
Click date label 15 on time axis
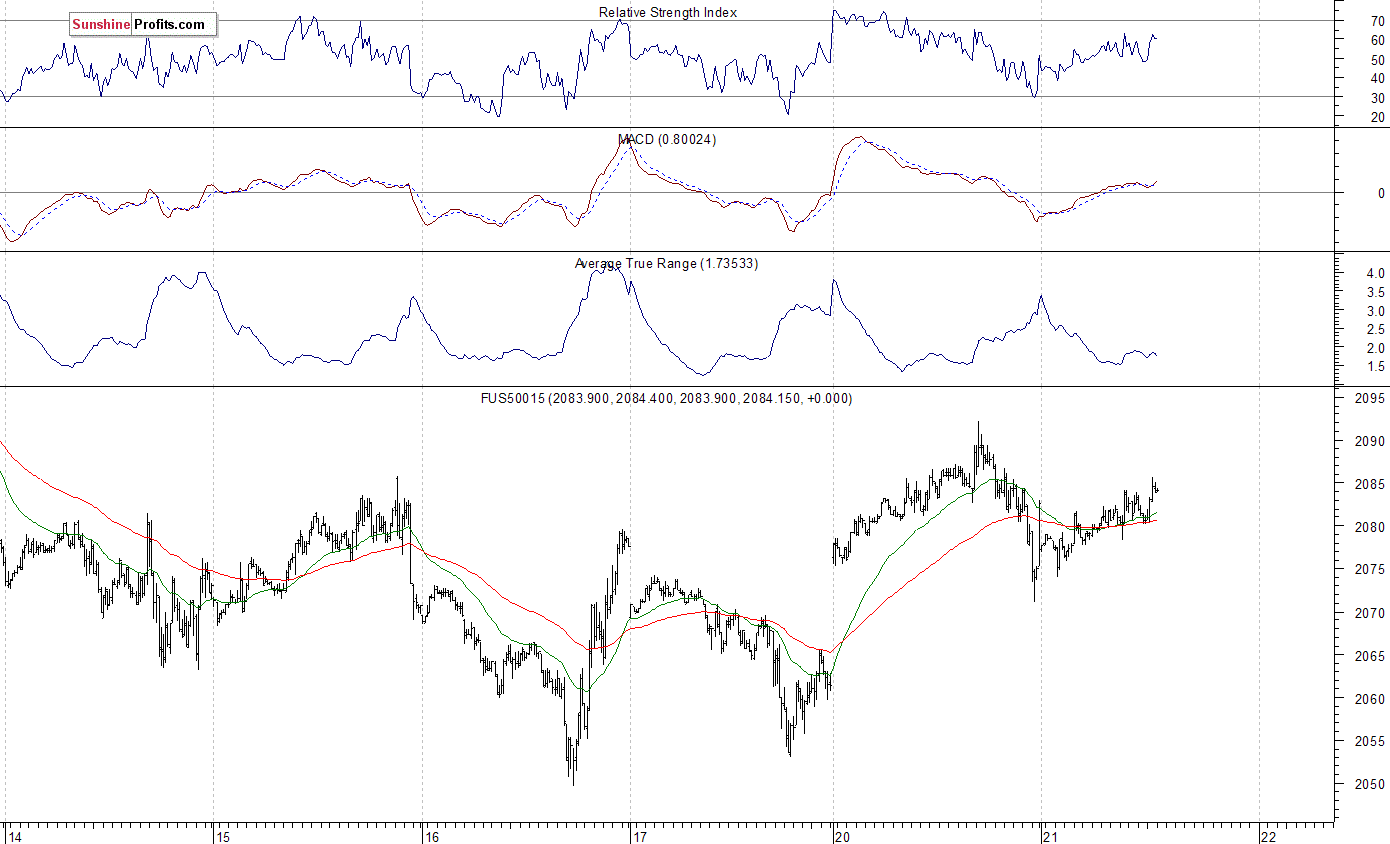(224, 837)
